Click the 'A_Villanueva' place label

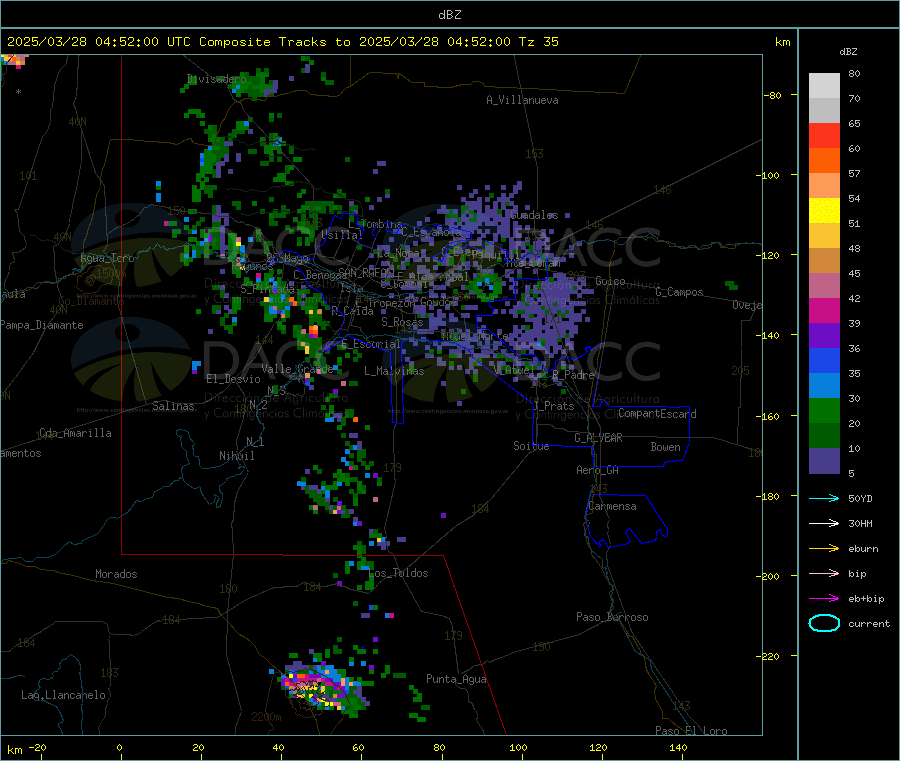pyautogui.click(x=522, y=100)
